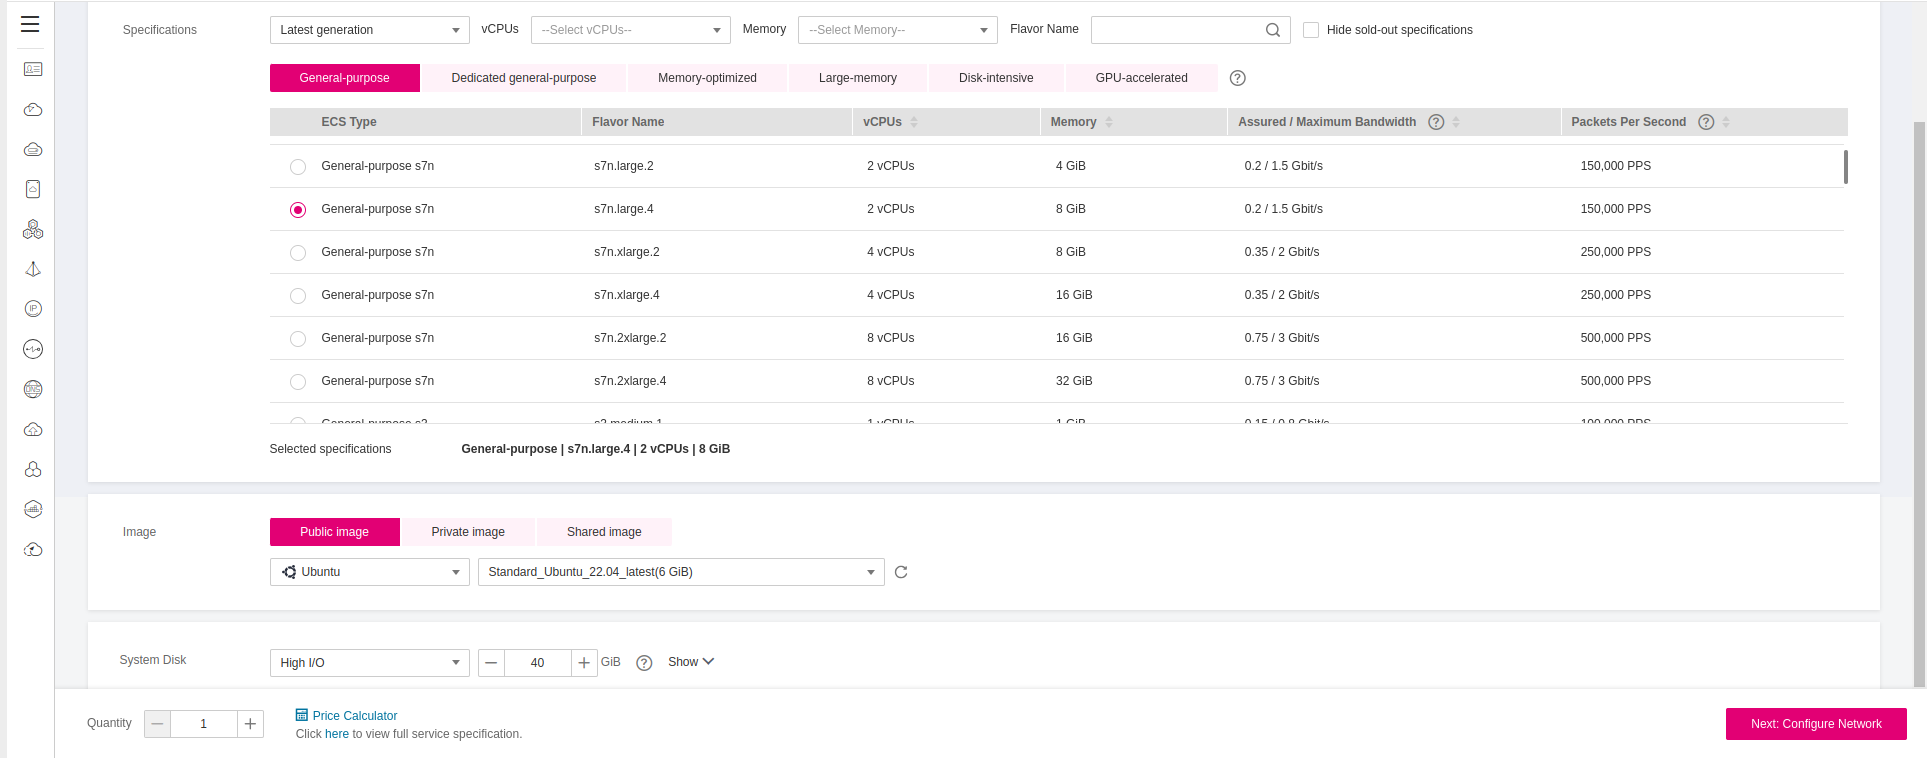1927x758 pixels.
Task: Expand the High I/O disk type dropdown
Action: (x=369, y=663)
